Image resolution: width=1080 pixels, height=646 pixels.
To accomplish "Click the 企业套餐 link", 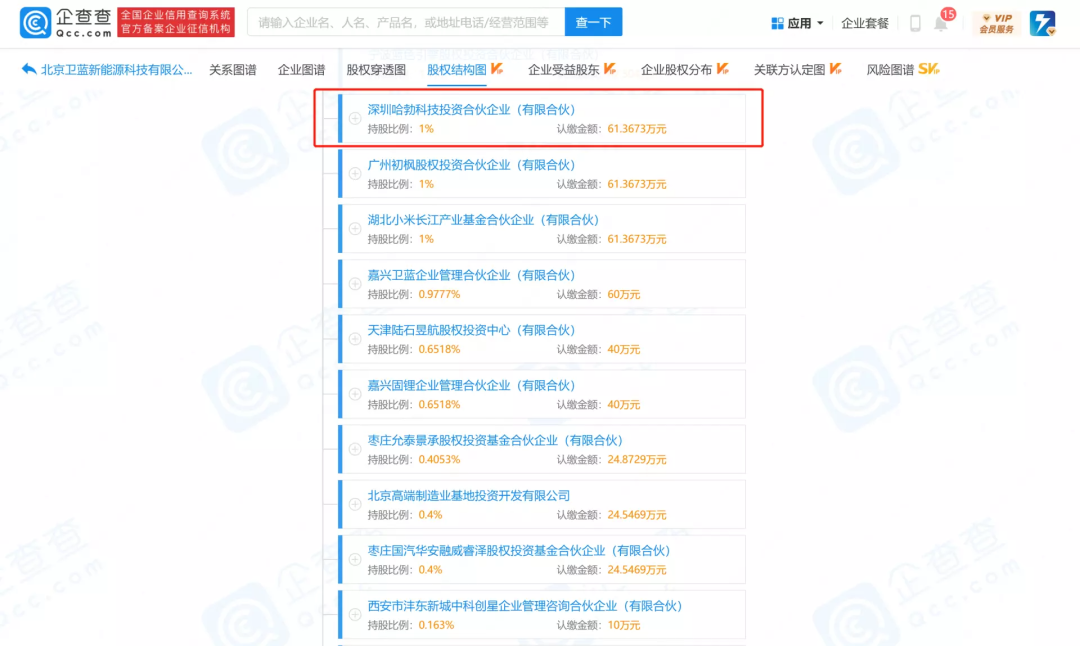I will (864, 23).
